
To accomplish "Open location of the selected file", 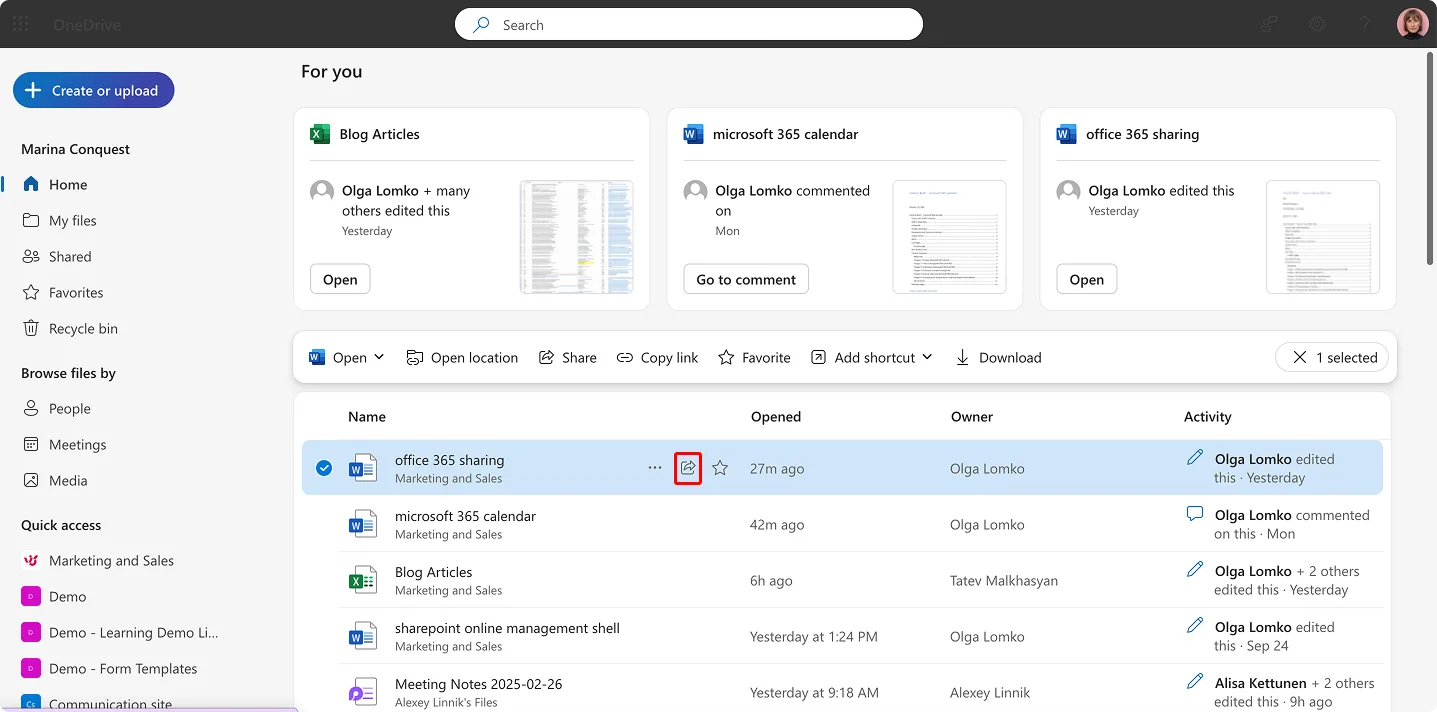I will [462, 357].
